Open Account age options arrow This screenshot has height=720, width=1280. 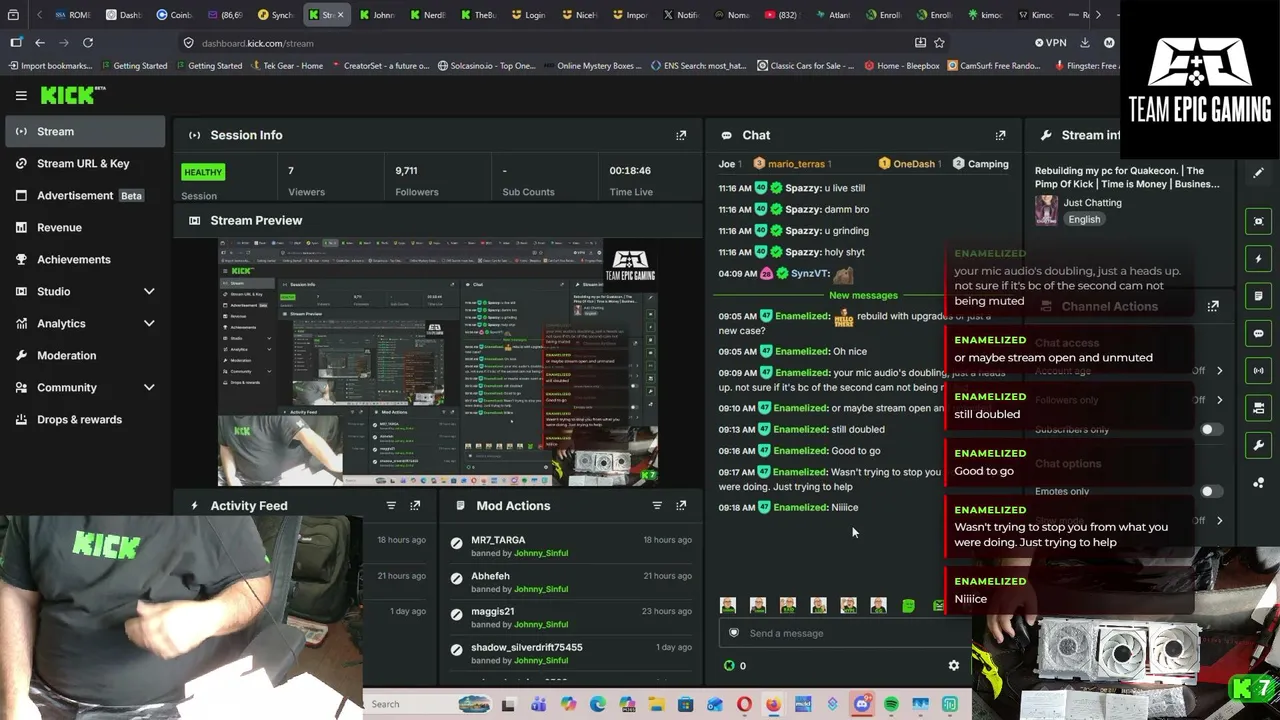pyautogui.click(x=1219, y=371)
